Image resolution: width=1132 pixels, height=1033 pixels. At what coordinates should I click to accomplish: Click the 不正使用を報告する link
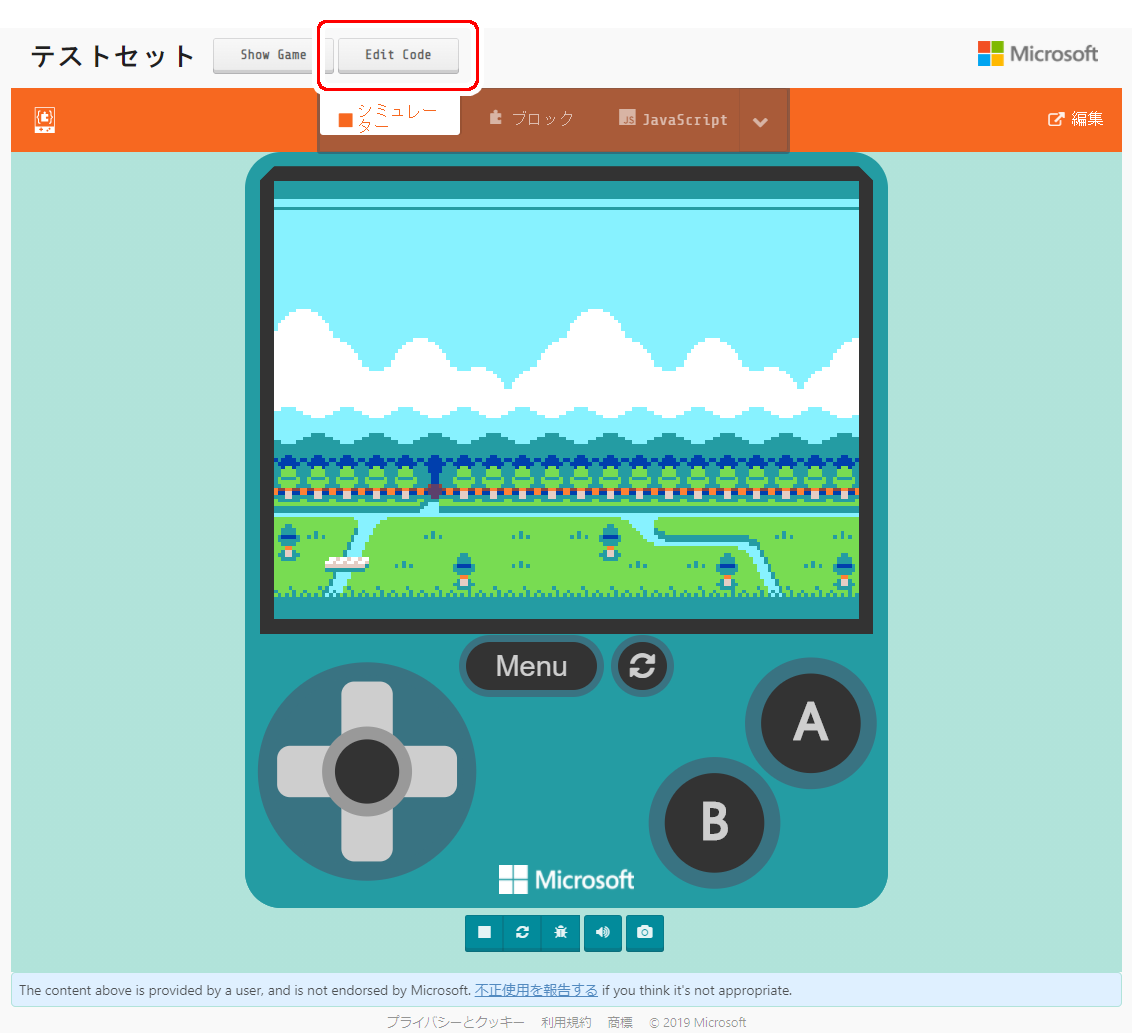pyautogui.click(x=536, y=990)
